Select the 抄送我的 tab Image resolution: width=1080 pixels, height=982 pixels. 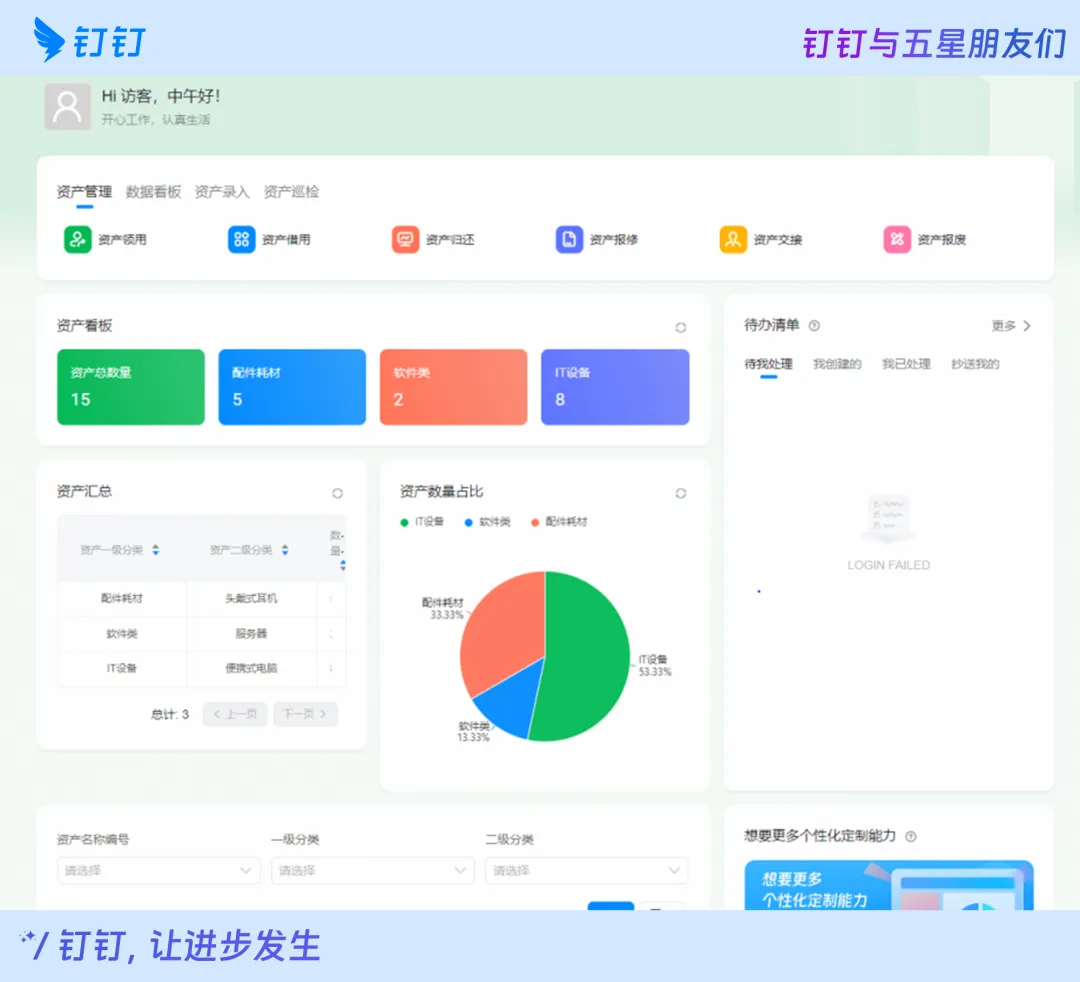[x=975, y=364]
